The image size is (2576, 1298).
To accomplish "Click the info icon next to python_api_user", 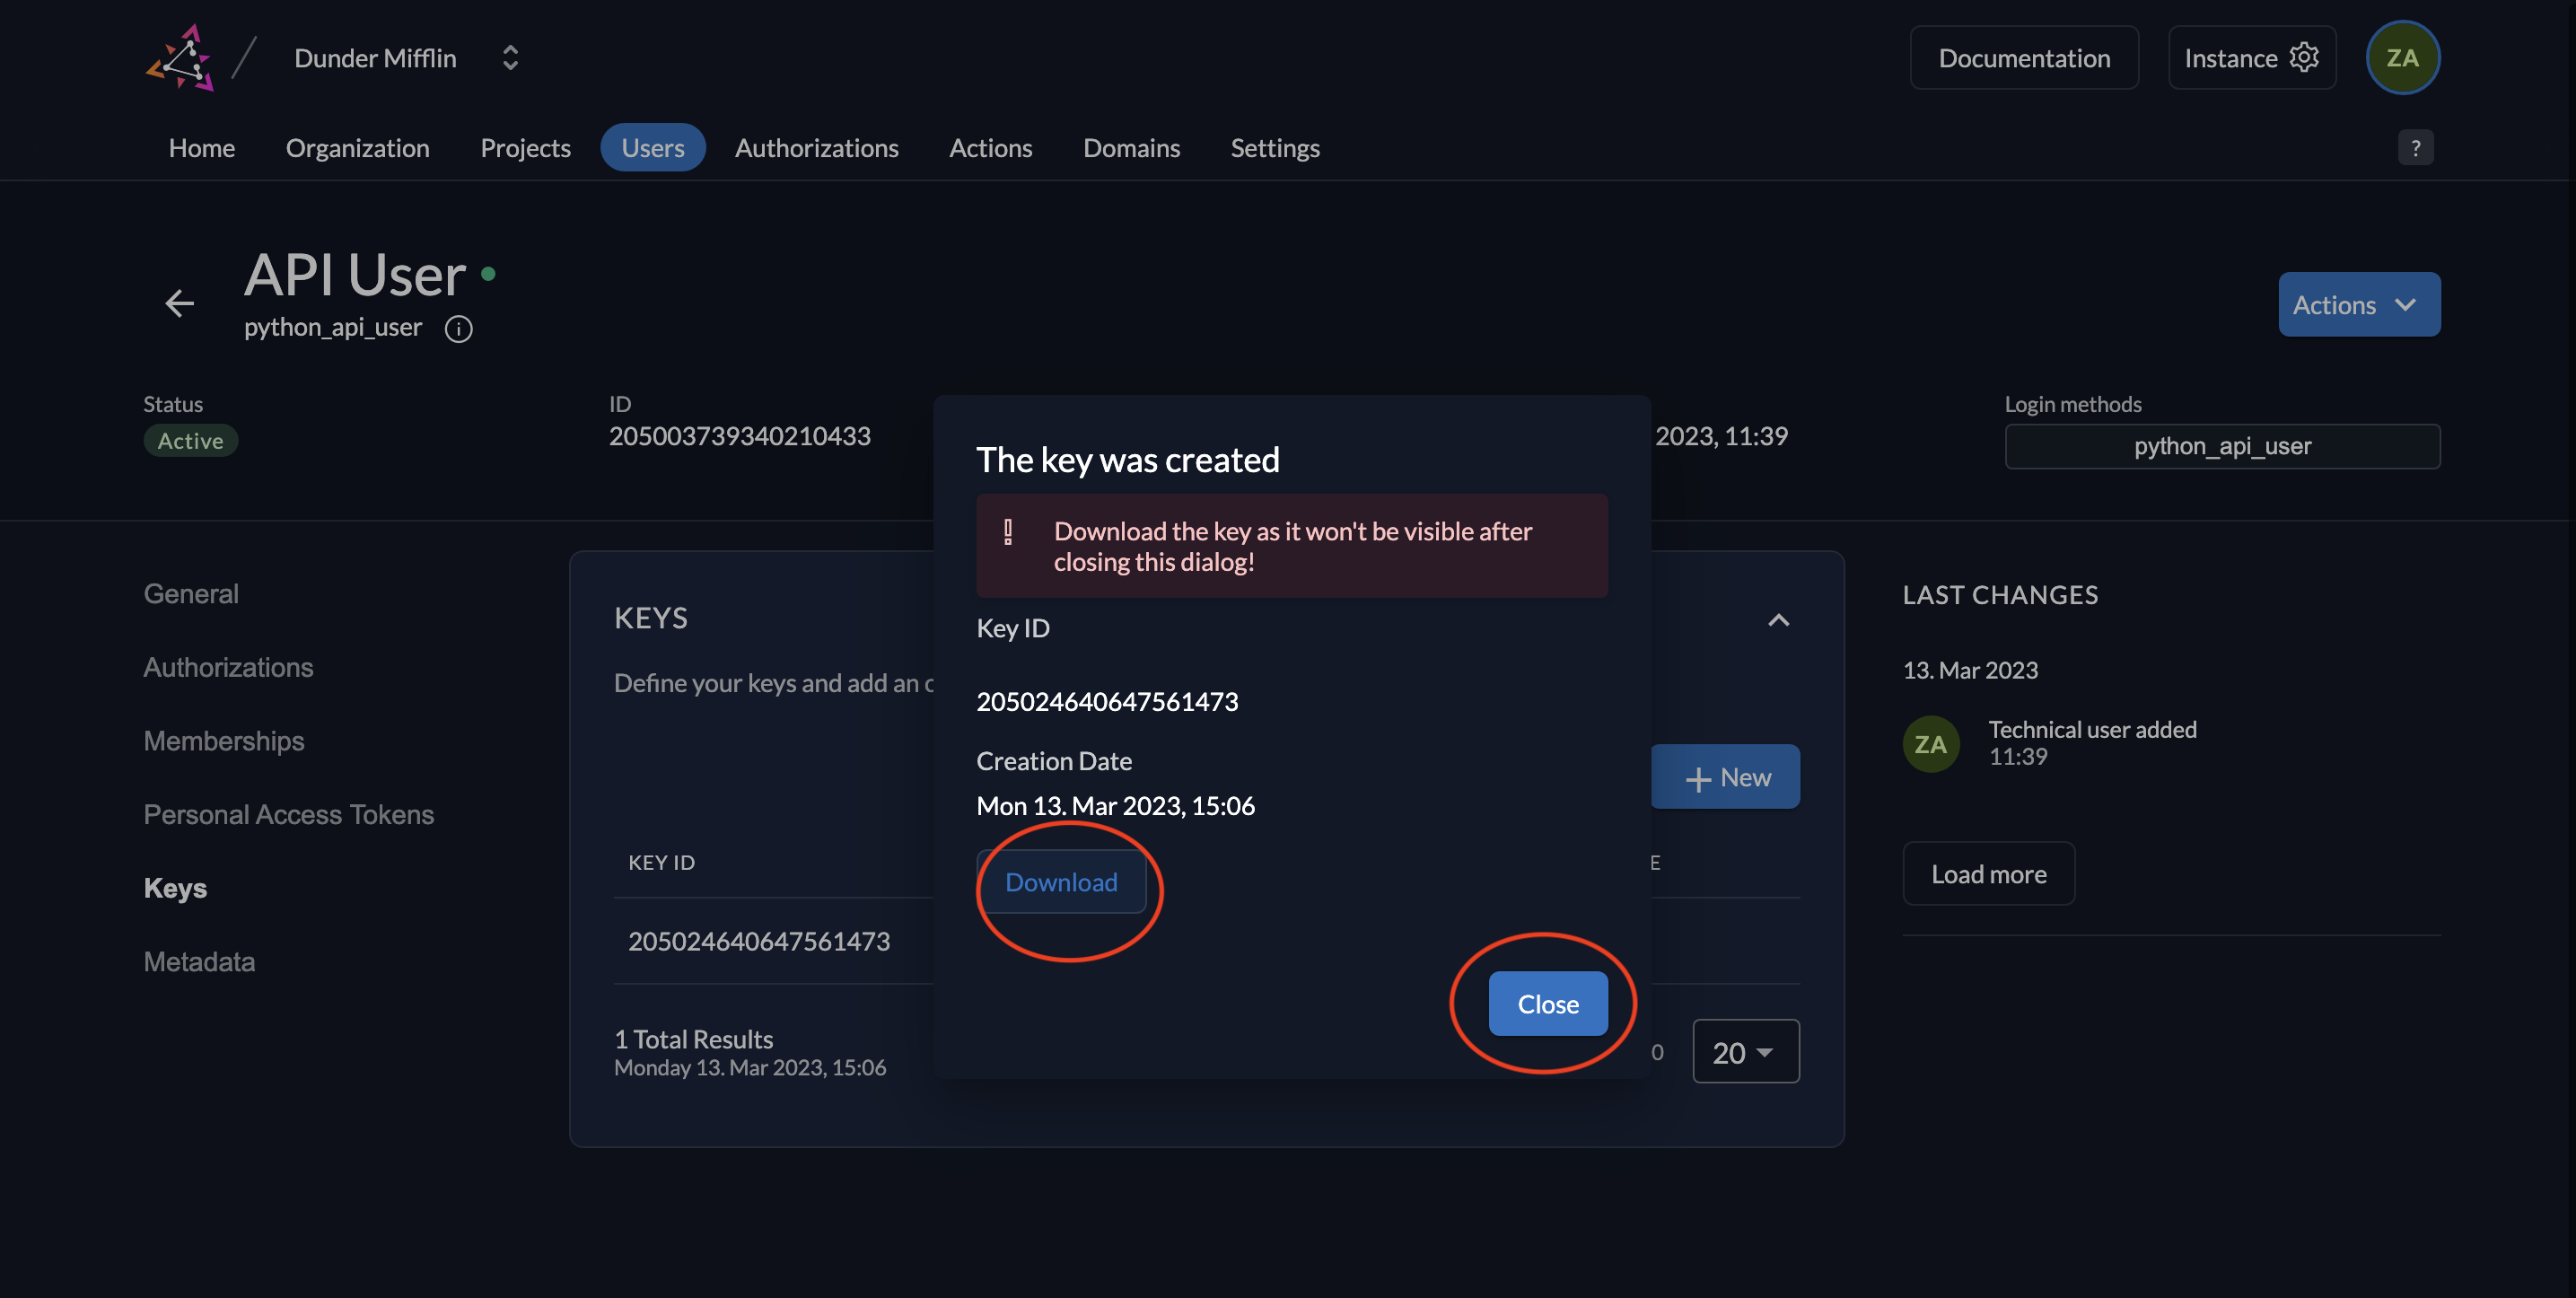I will point(457,326).
